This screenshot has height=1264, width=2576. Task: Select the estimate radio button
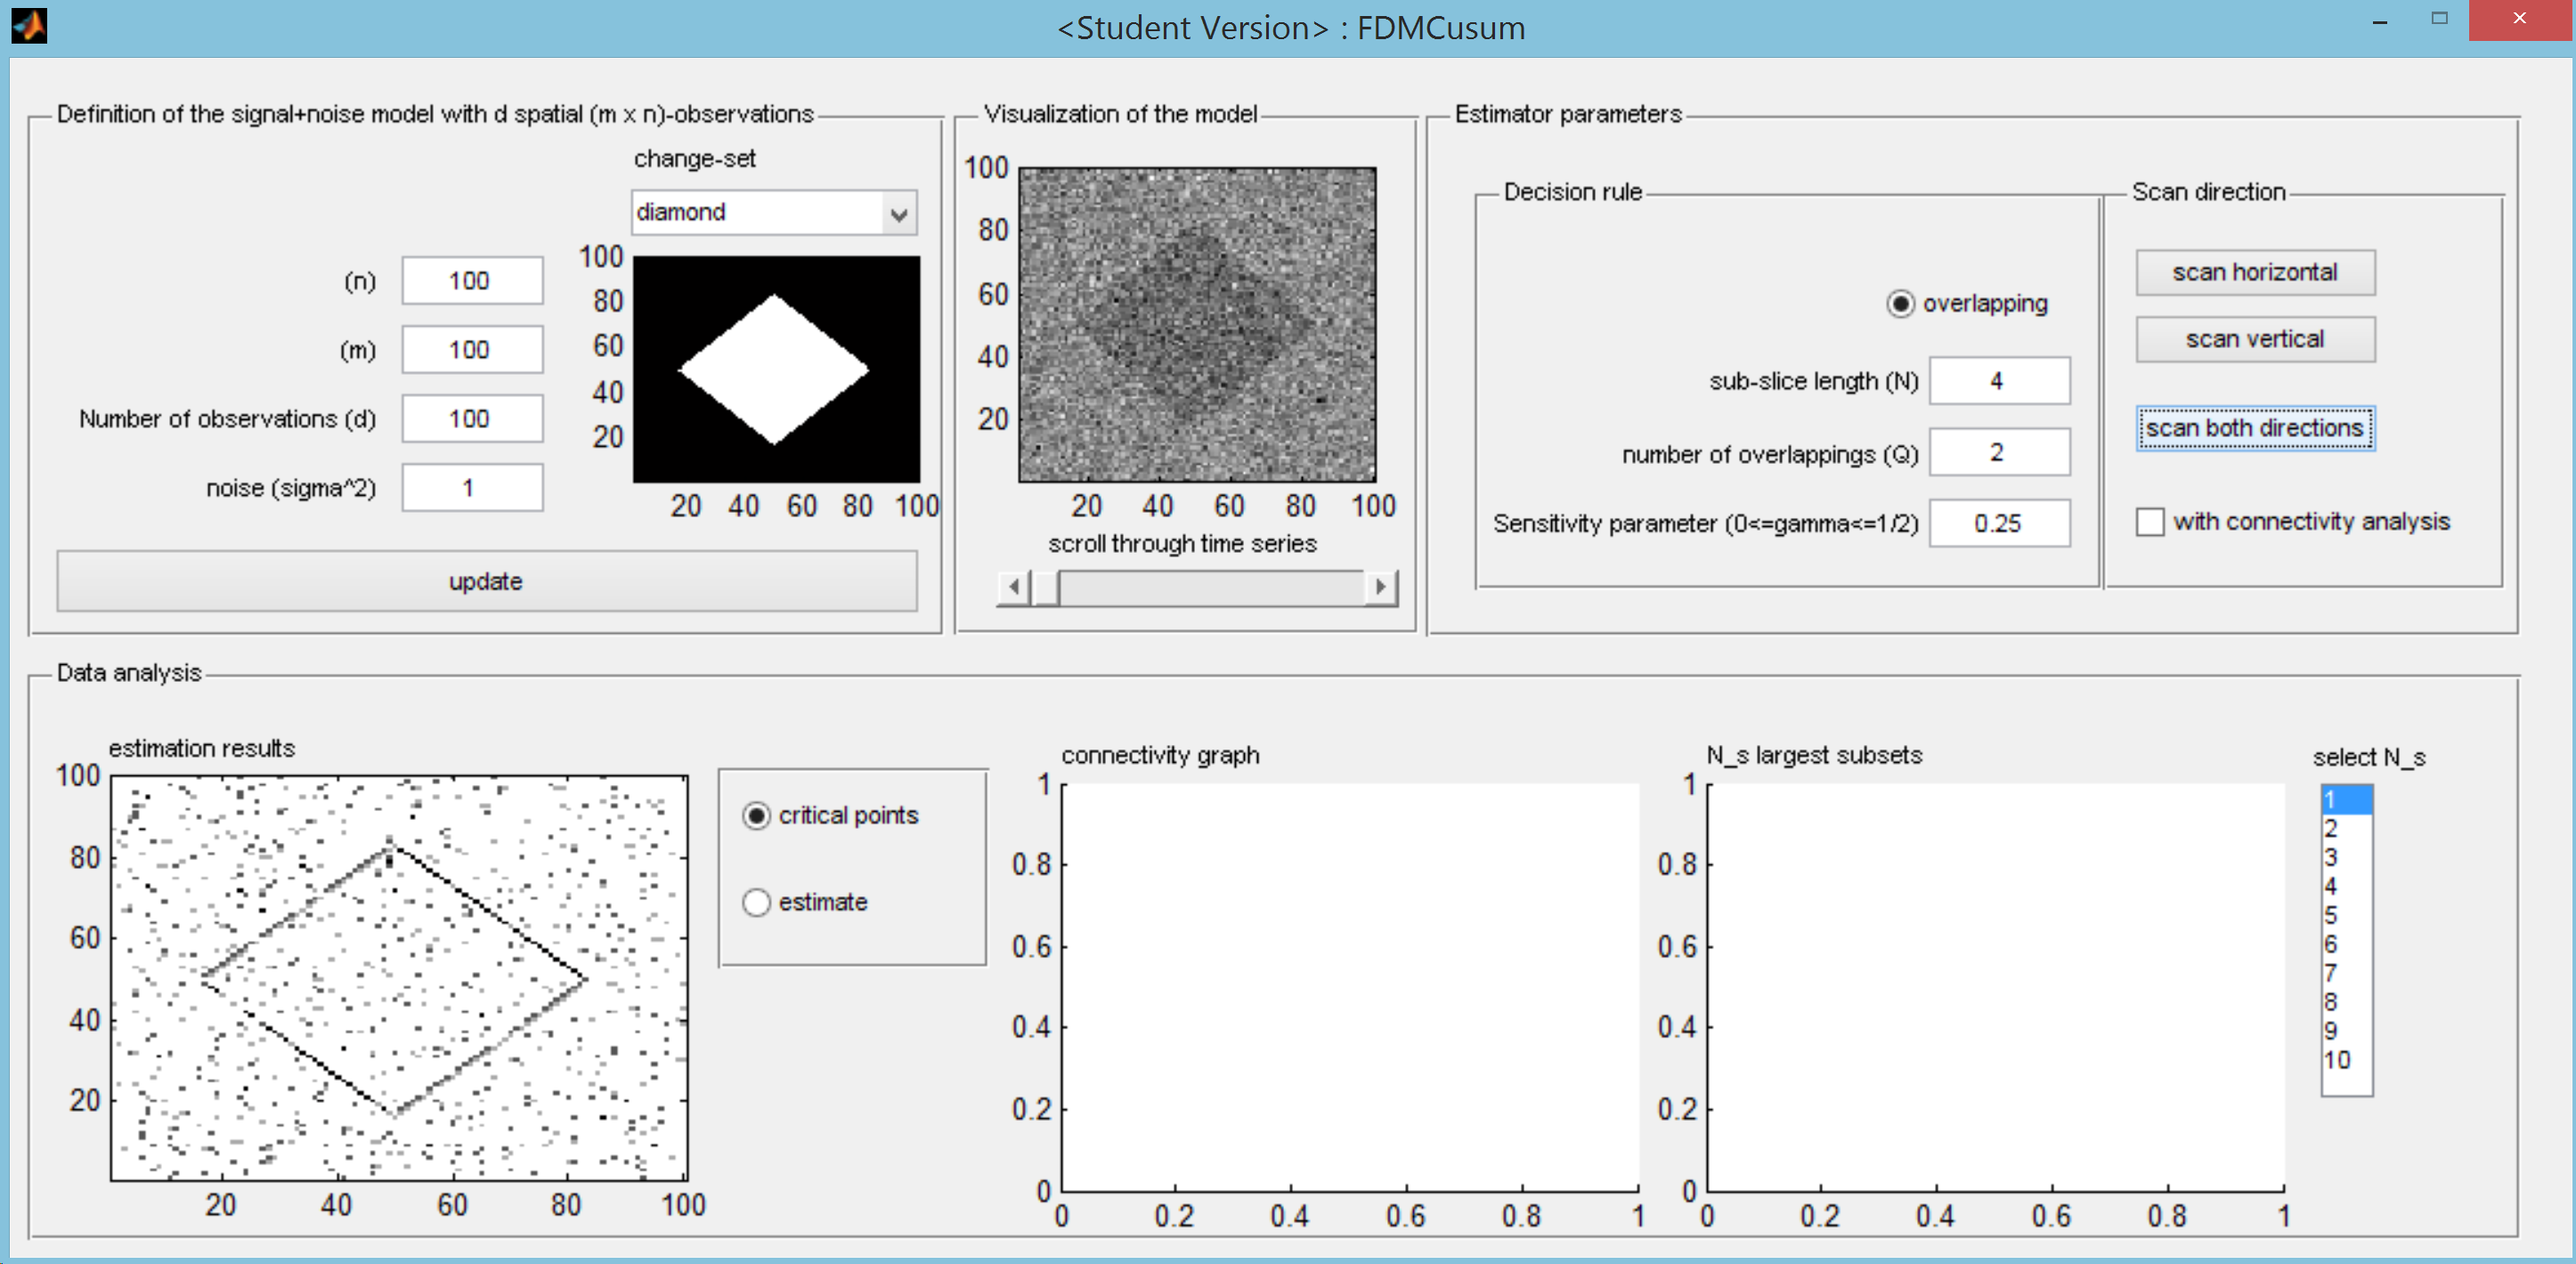(757, 902)
